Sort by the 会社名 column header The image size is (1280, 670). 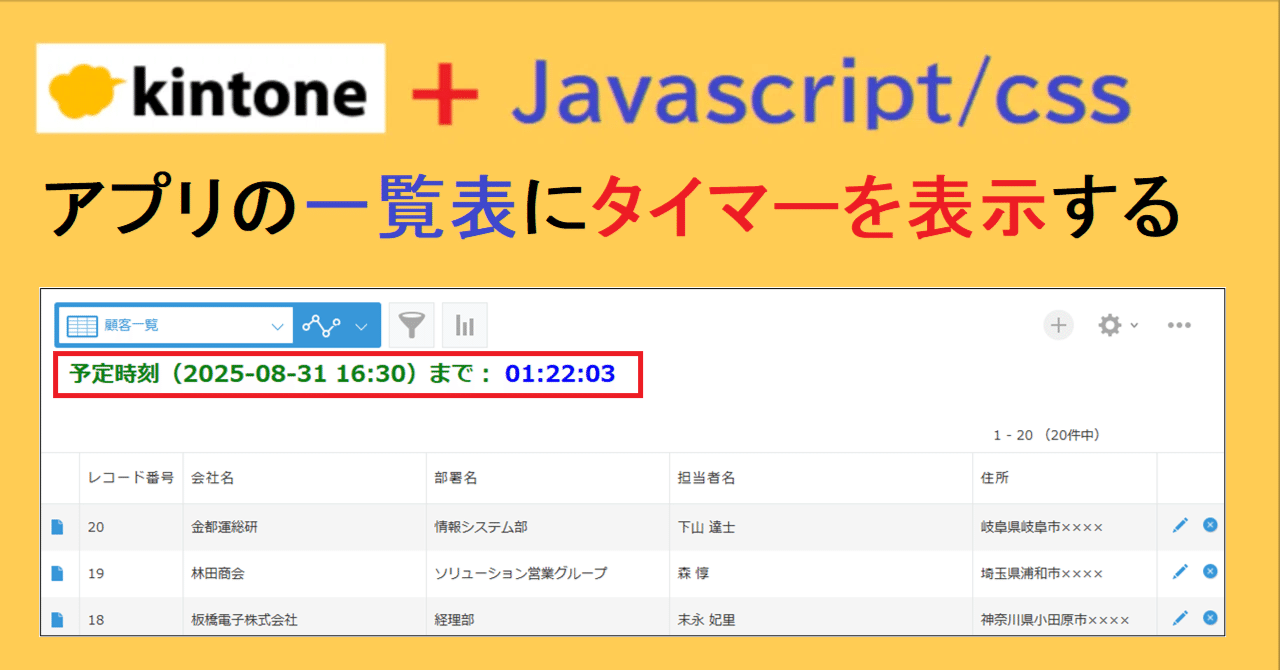pos(305,478)
